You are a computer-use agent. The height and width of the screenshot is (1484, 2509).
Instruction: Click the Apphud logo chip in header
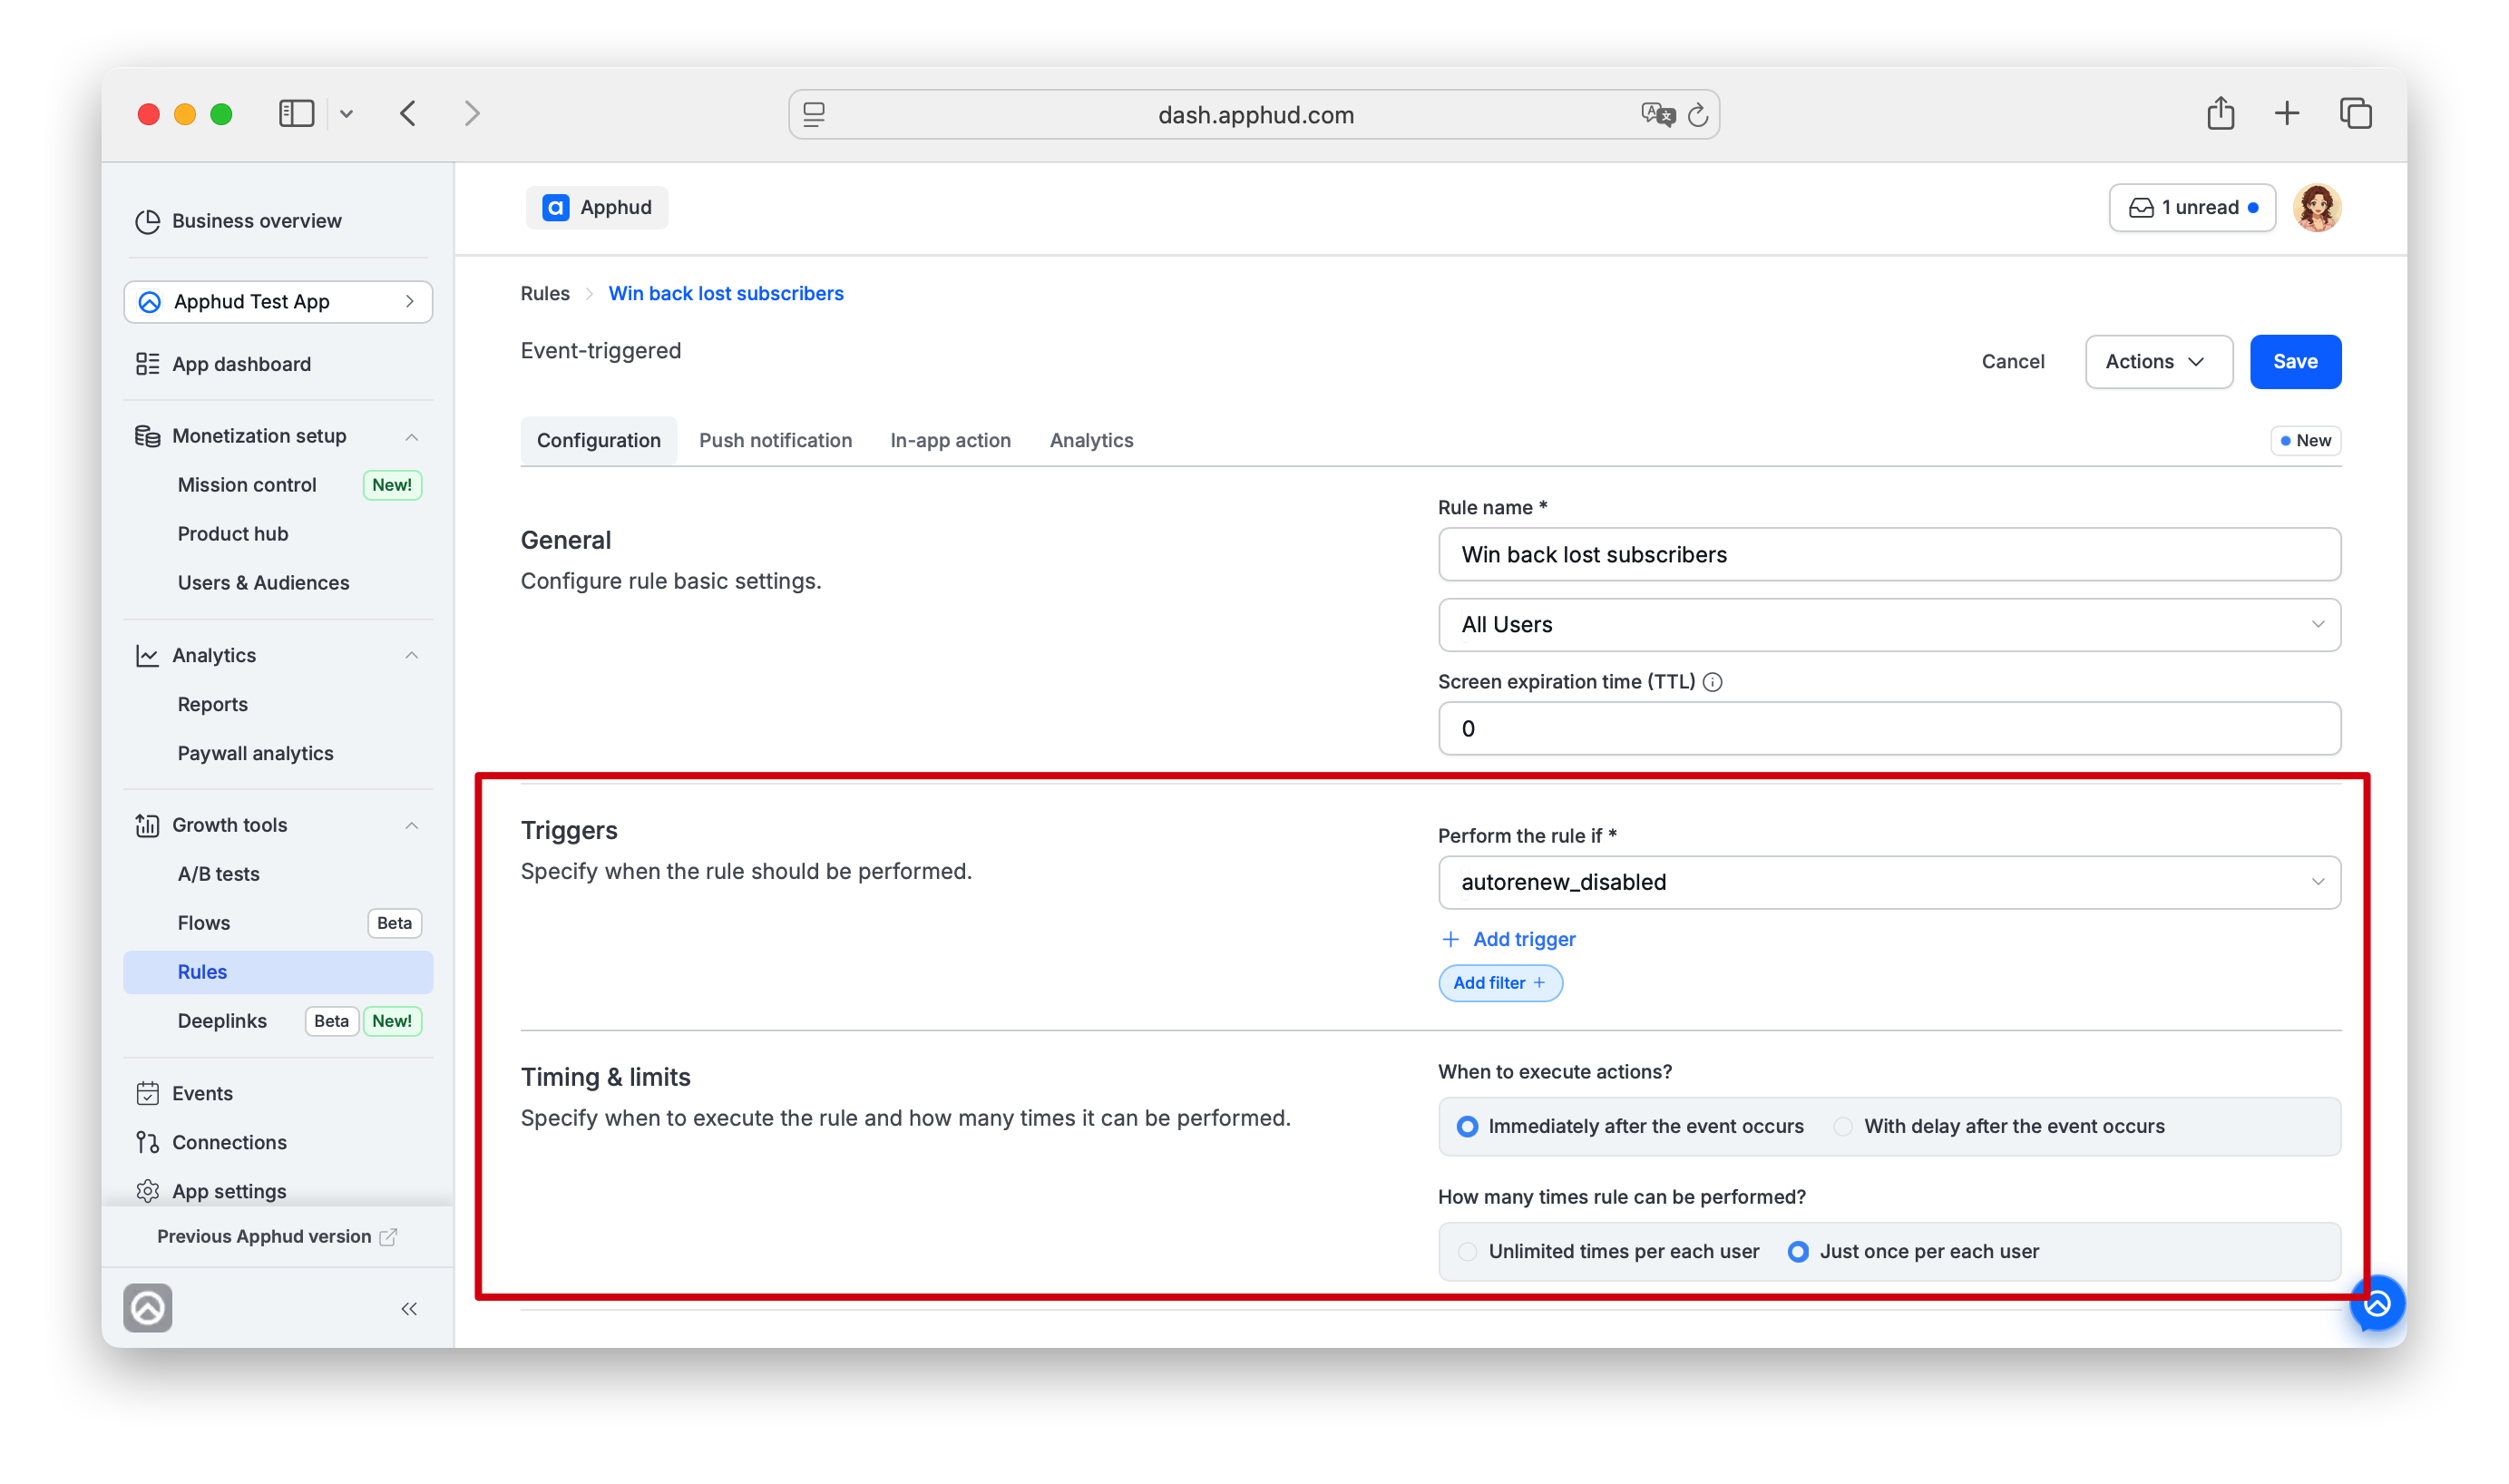tap(597, 208)
